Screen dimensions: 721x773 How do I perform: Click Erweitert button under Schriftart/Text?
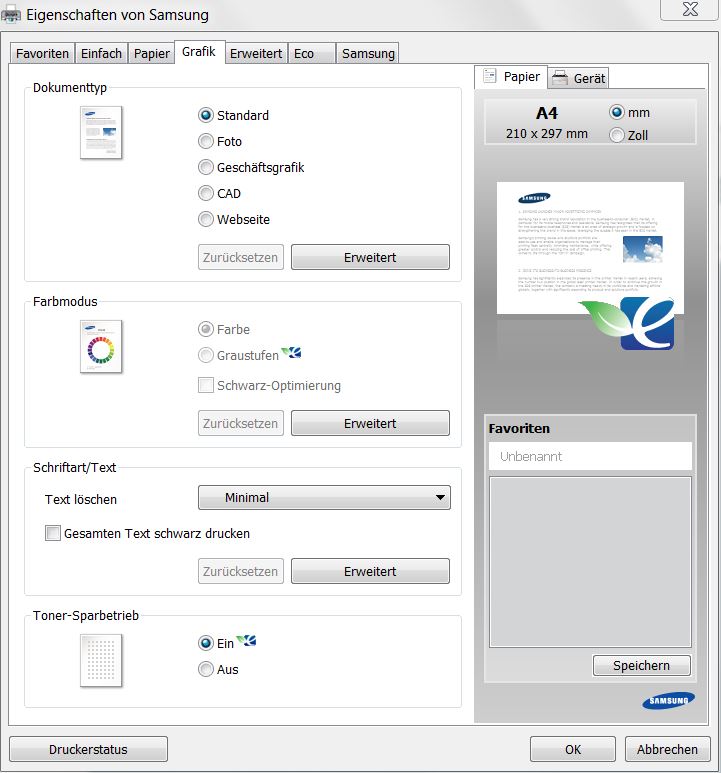pyautogui.click(x=370, y=571)
